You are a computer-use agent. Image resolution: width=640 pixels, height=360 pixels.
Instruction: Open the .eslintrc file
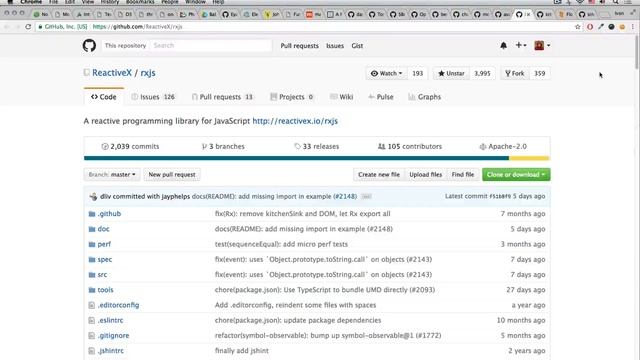coord(110,320)
